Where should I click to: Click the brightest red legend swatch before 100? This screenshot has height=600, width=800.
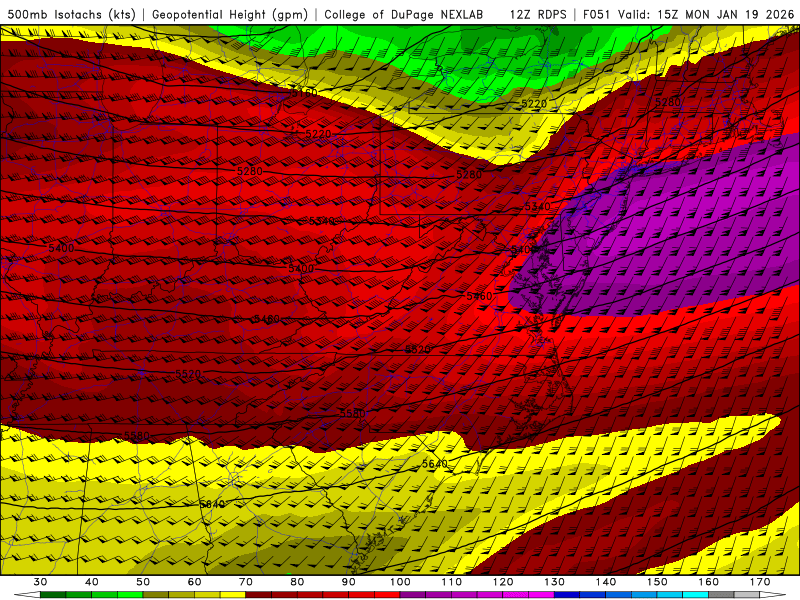(x=387, y=594)
